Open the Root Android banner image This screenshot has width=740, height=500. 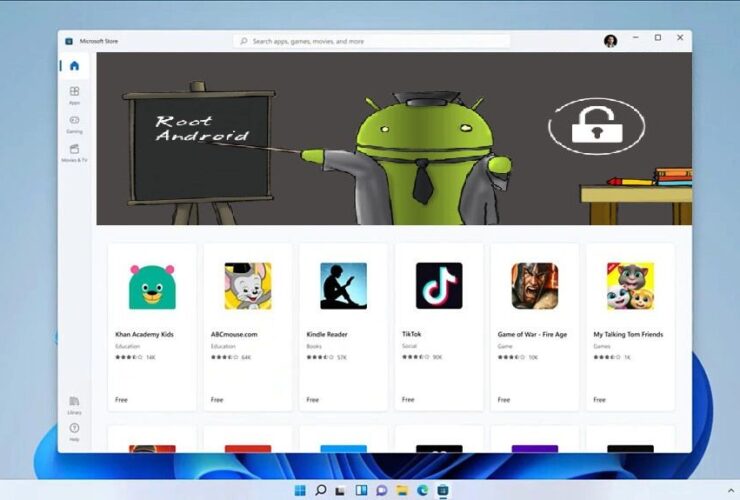click(394, 138)
